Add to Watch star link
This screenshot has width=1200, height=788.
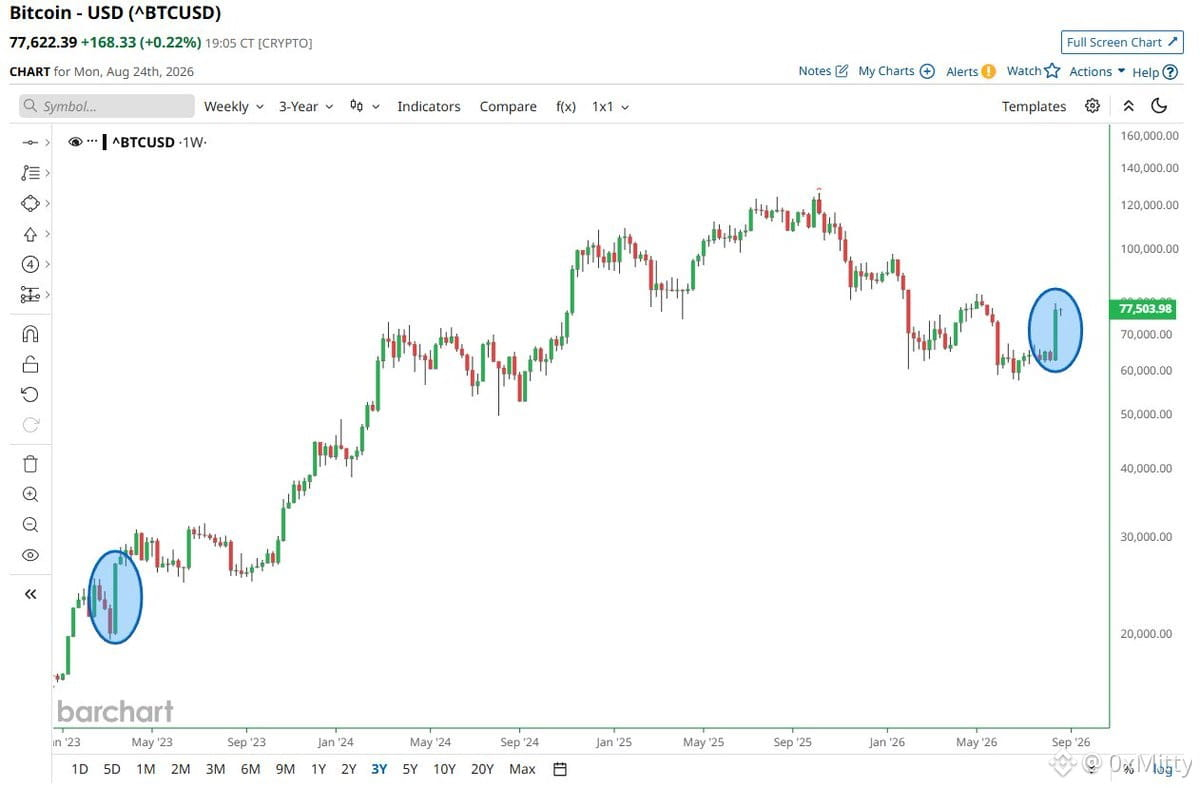coord(1033,71)
